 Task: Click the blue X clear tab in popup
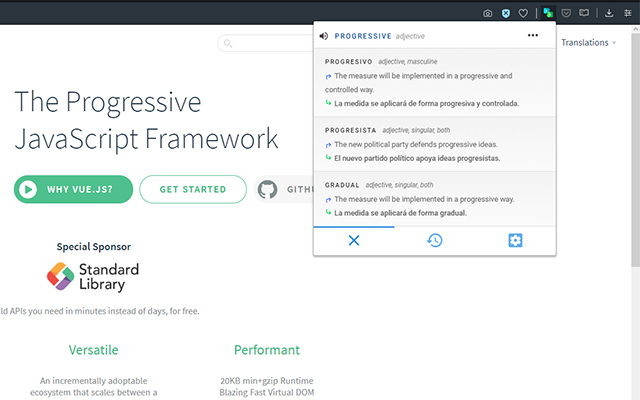[354, 240]
